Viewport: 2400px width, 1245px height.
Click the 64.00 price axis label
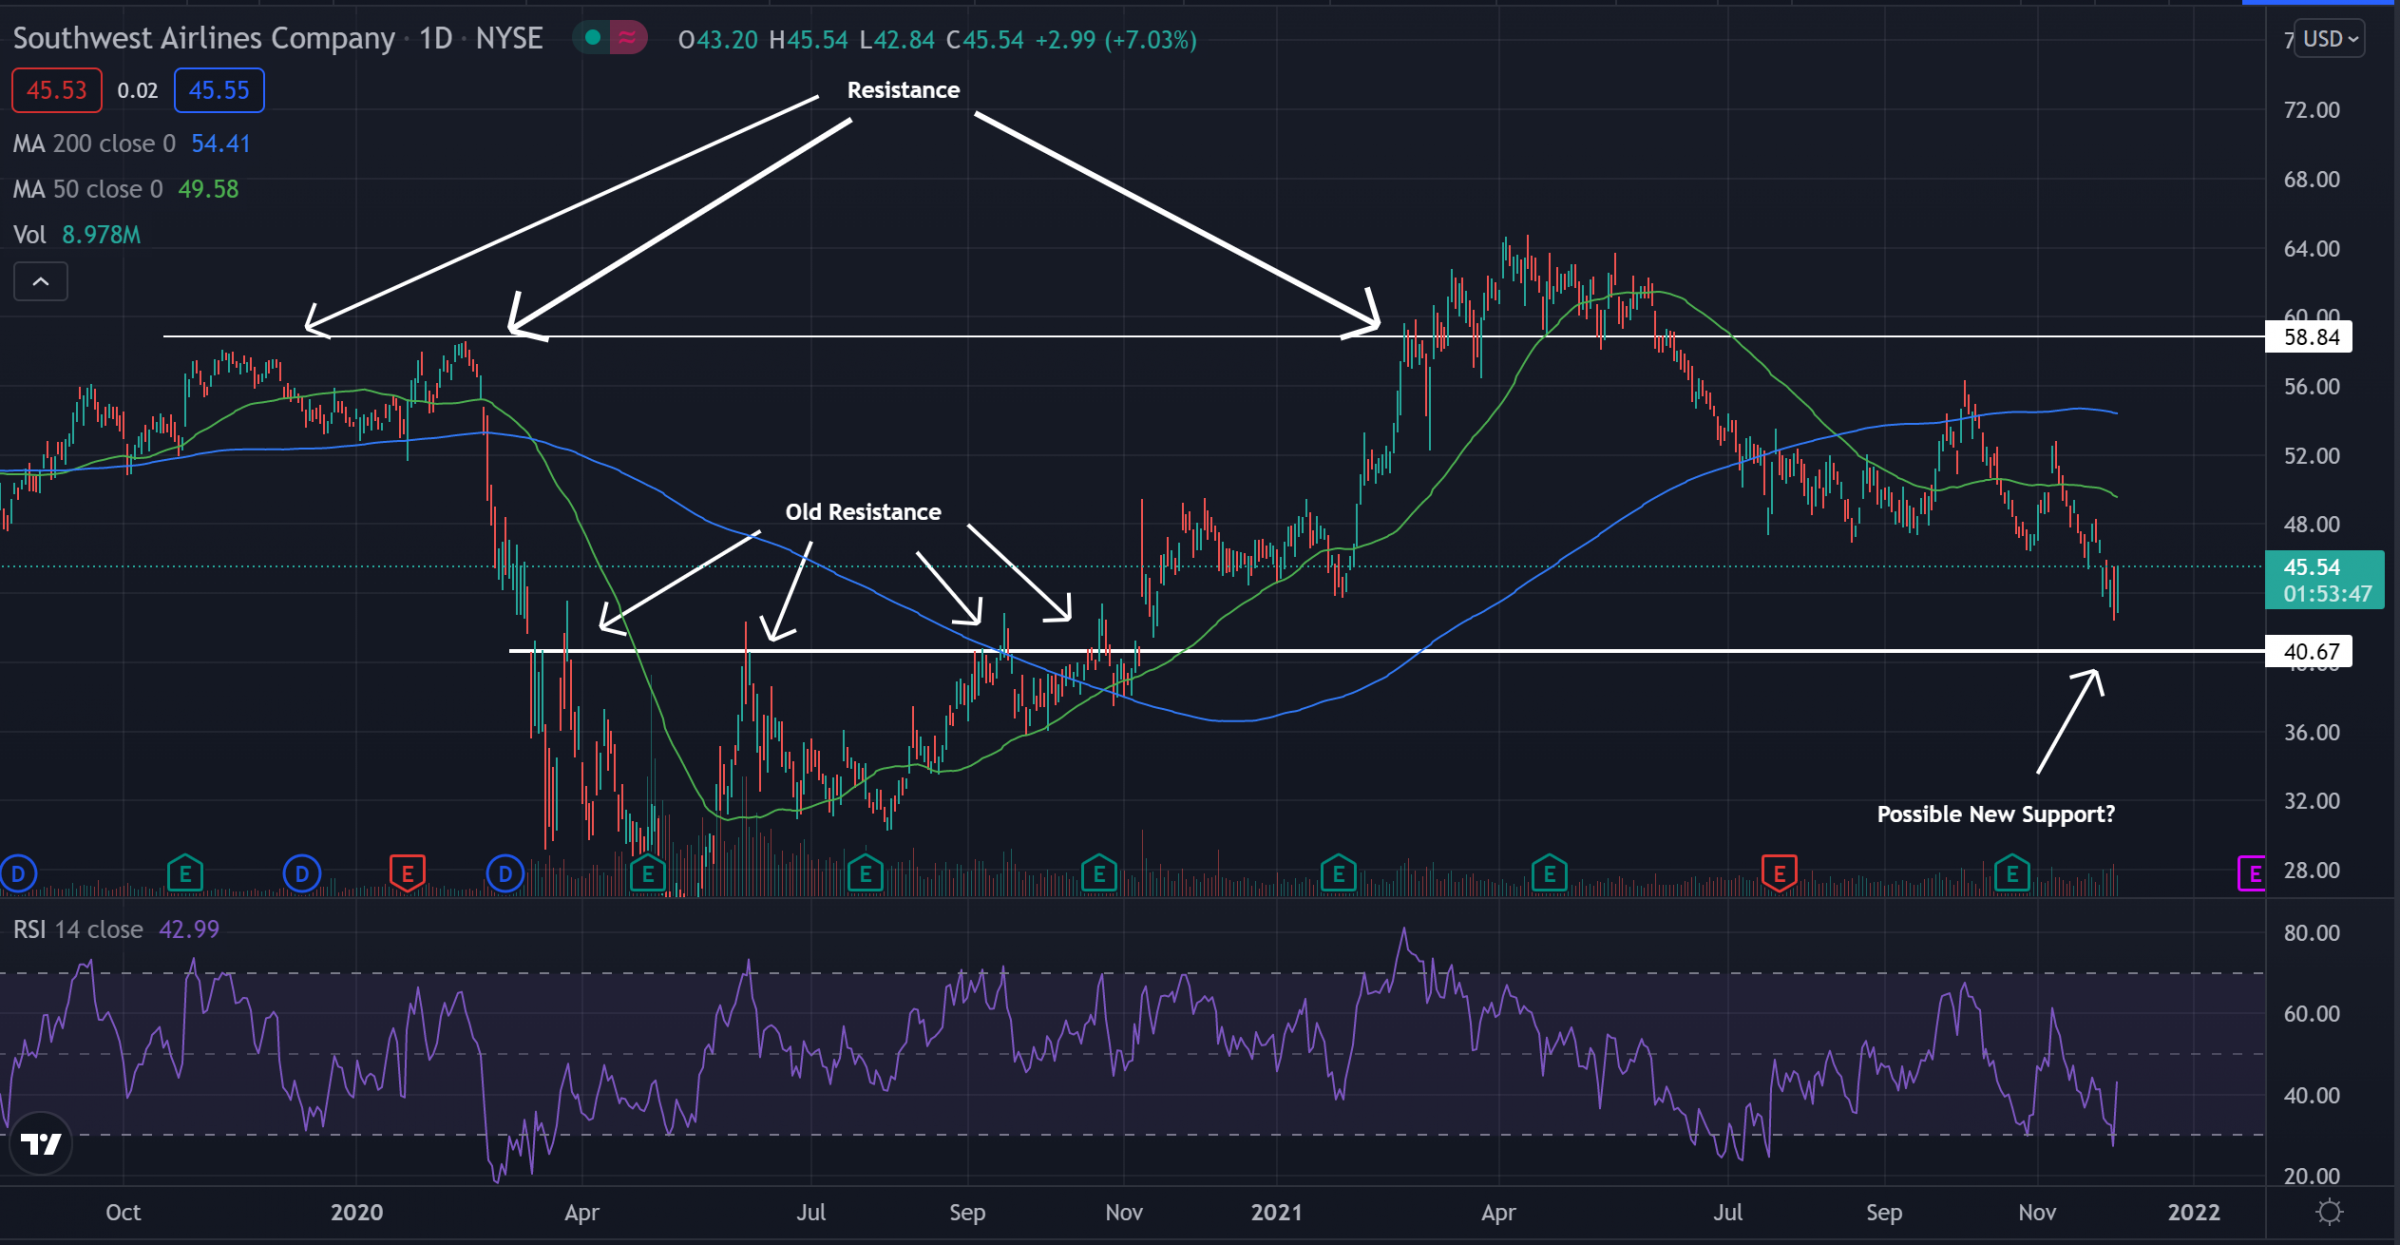pyautogui.click(x=2312, y=248)
